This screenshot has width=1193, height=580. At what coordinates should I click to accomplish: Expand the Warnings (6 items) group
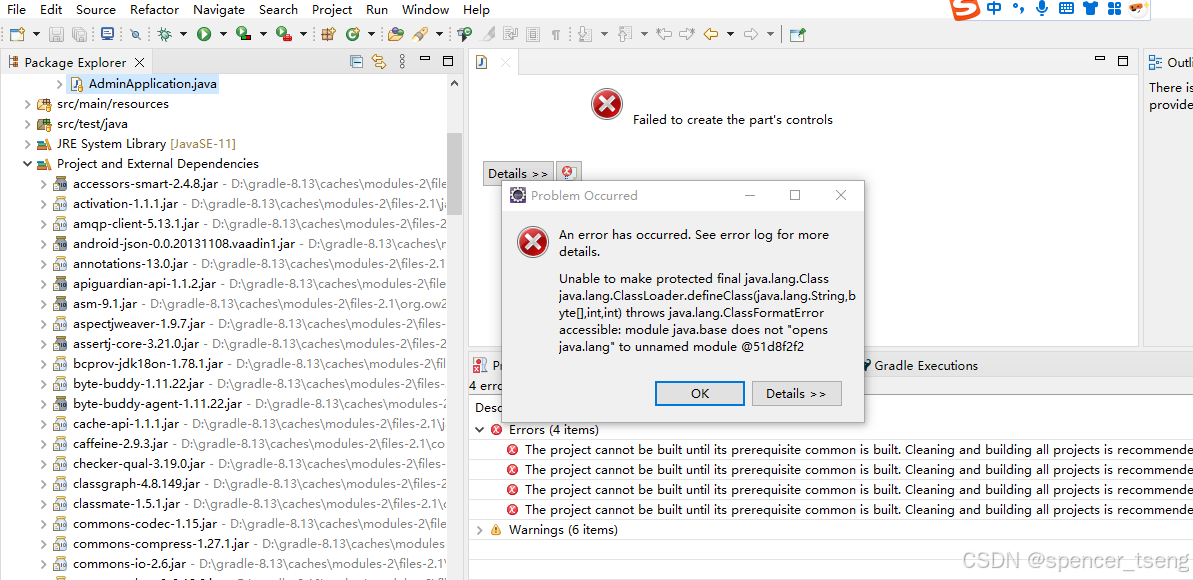point(481,529)
